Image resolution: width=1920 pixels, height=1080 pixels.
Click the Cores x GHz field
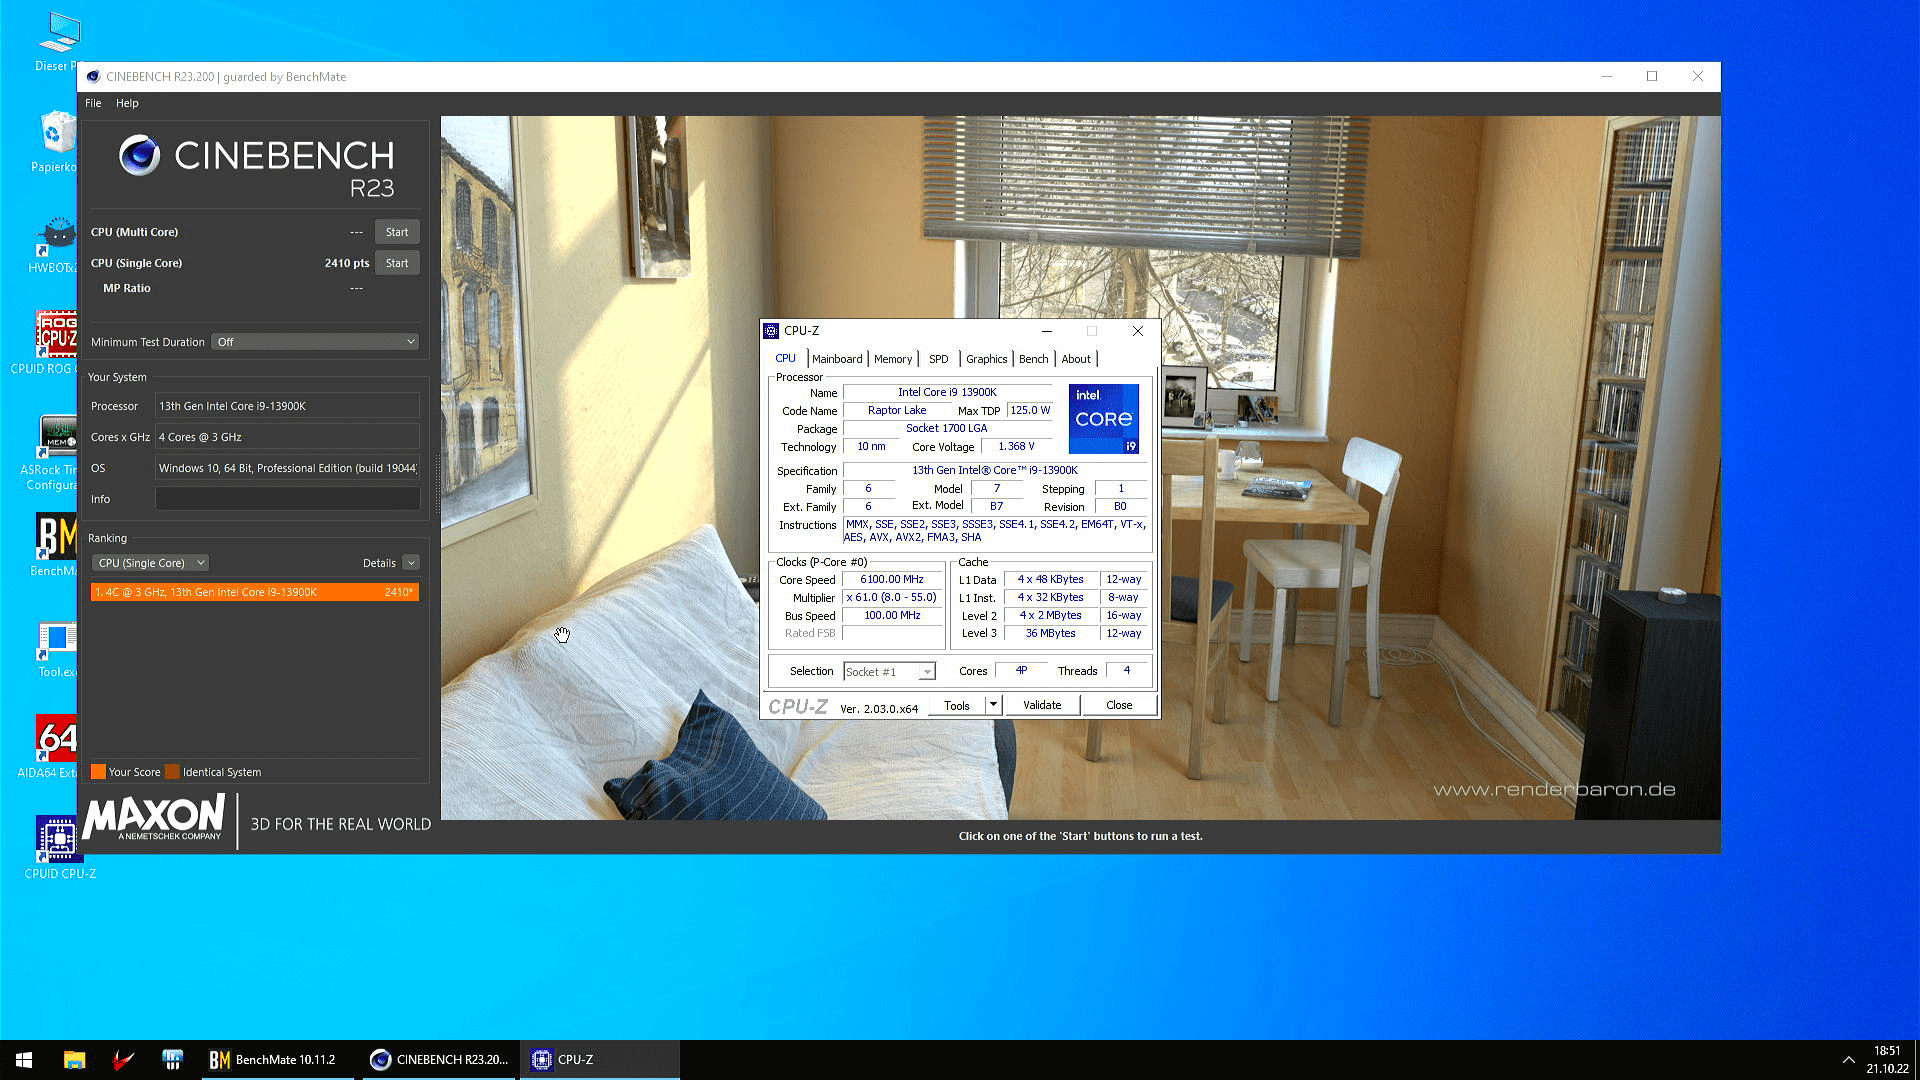(x=287, y=437)
